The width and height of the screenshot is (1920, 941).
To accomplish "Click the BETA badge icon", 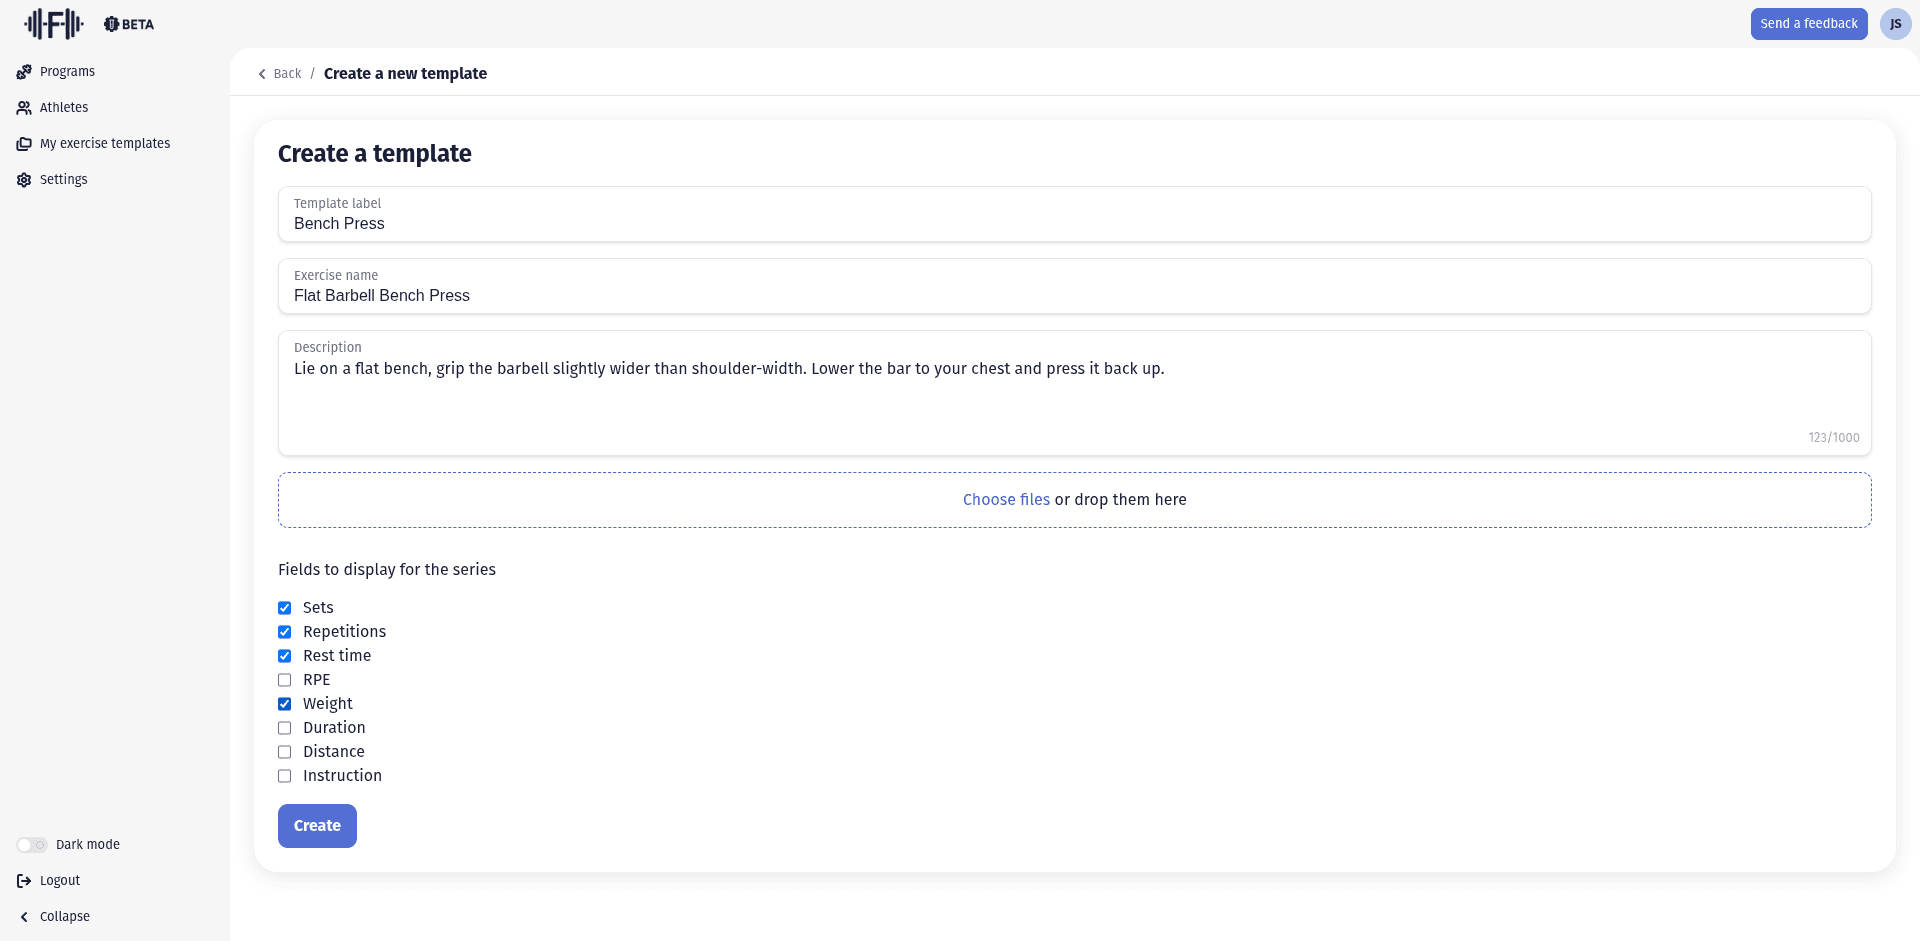I will click(x=112, y=24).
